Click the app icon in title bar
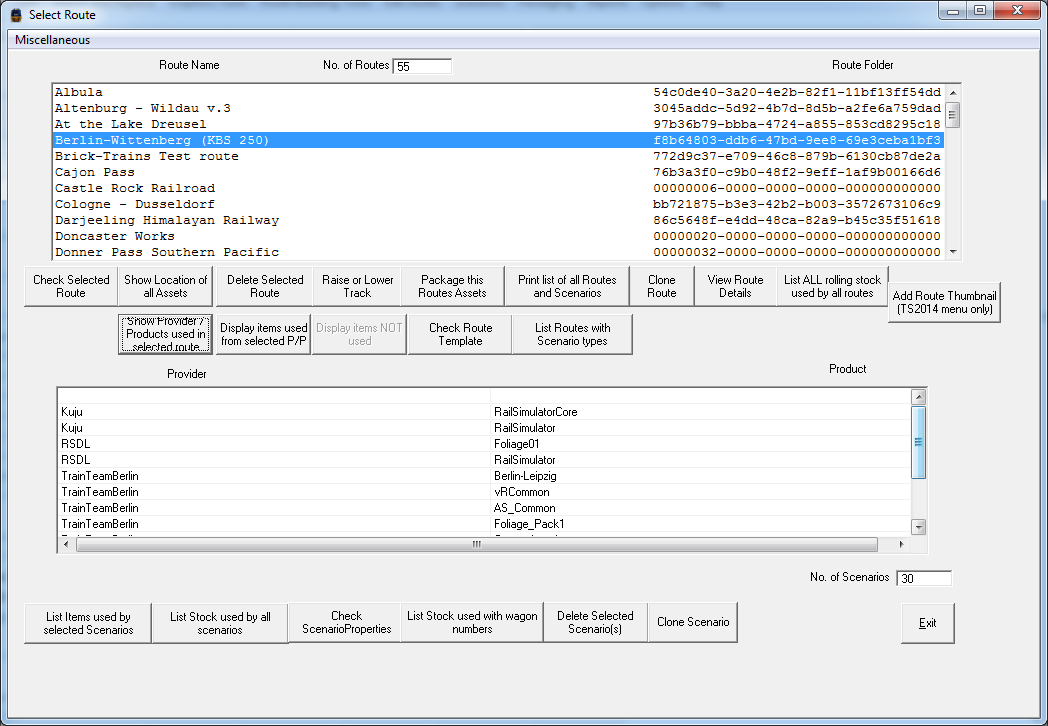The width and height of the screenshot is (1048, 726). 15,15
